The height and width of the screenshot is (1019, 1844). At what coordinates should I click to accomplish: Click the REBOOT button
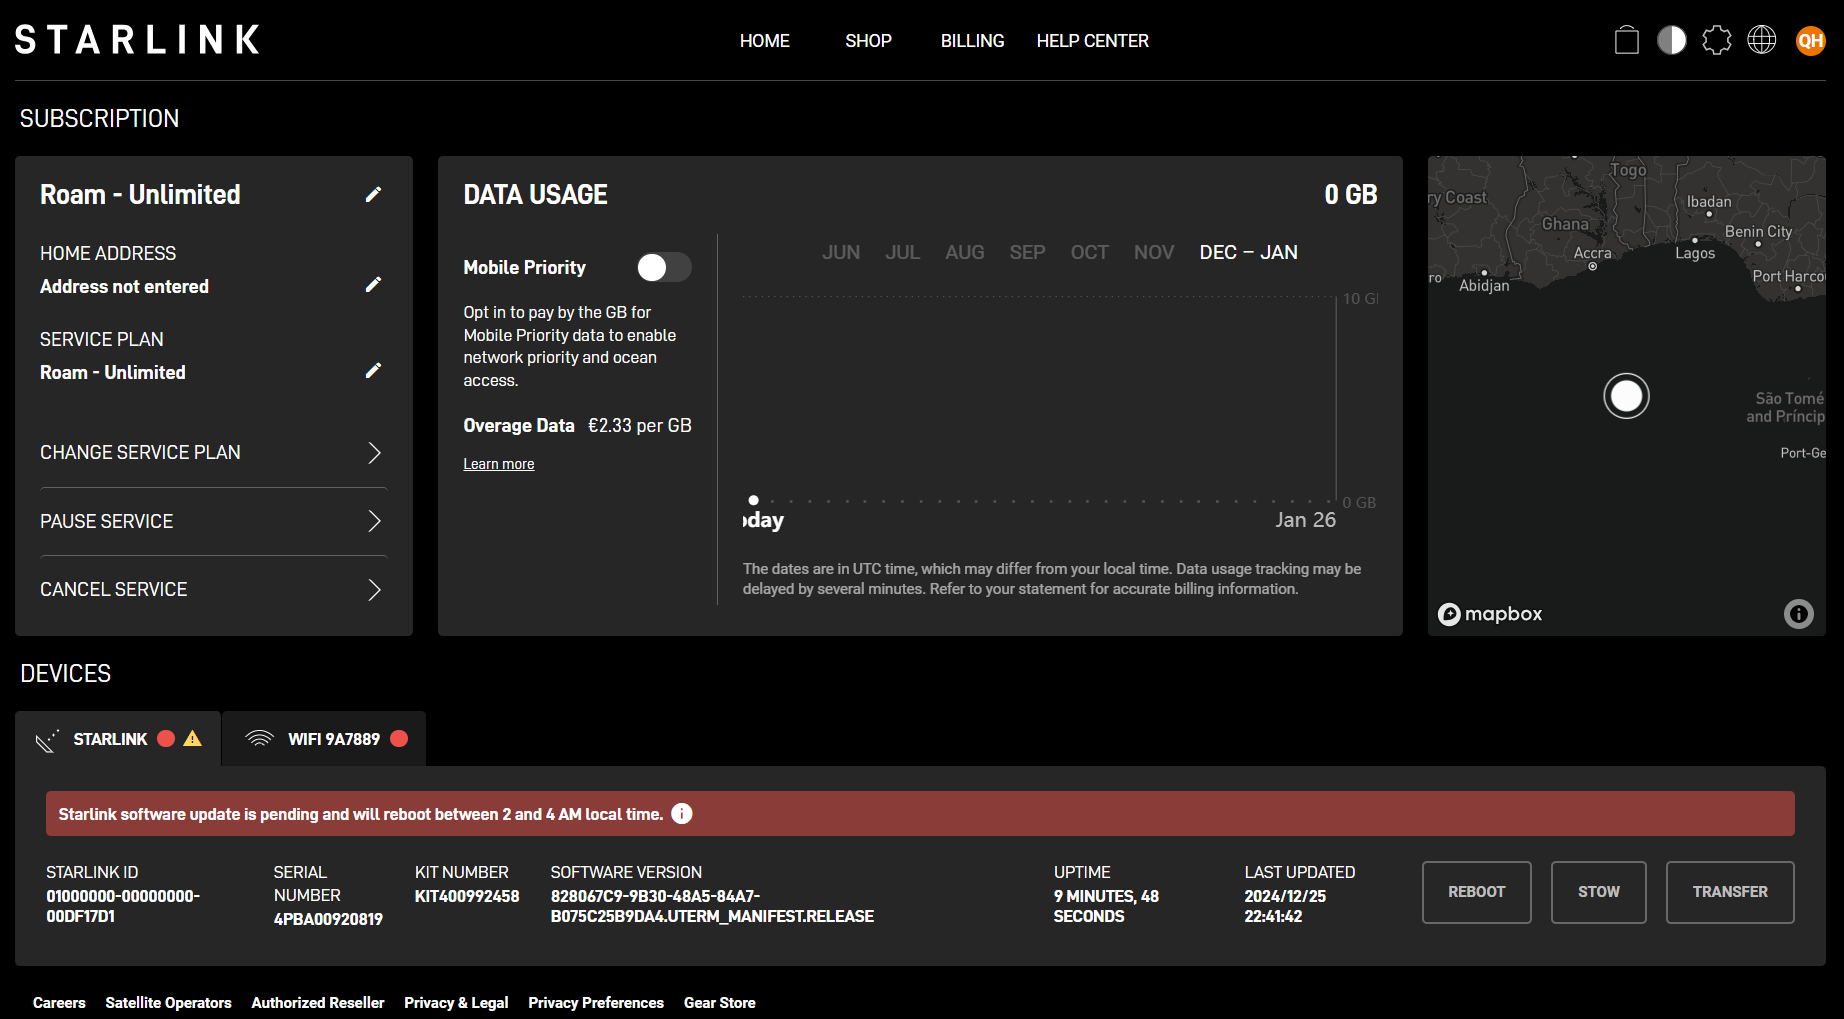(1477, 892)
